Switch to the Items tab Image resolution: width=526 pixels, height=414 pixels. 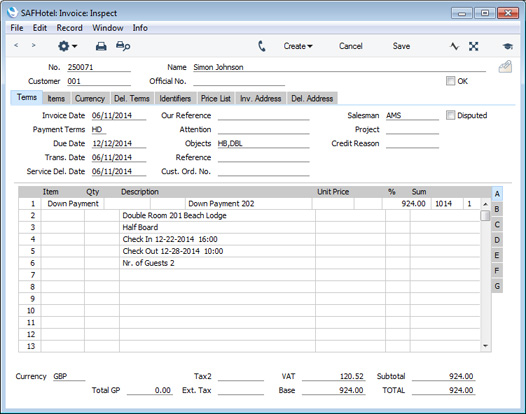click(x=56, y=99)
